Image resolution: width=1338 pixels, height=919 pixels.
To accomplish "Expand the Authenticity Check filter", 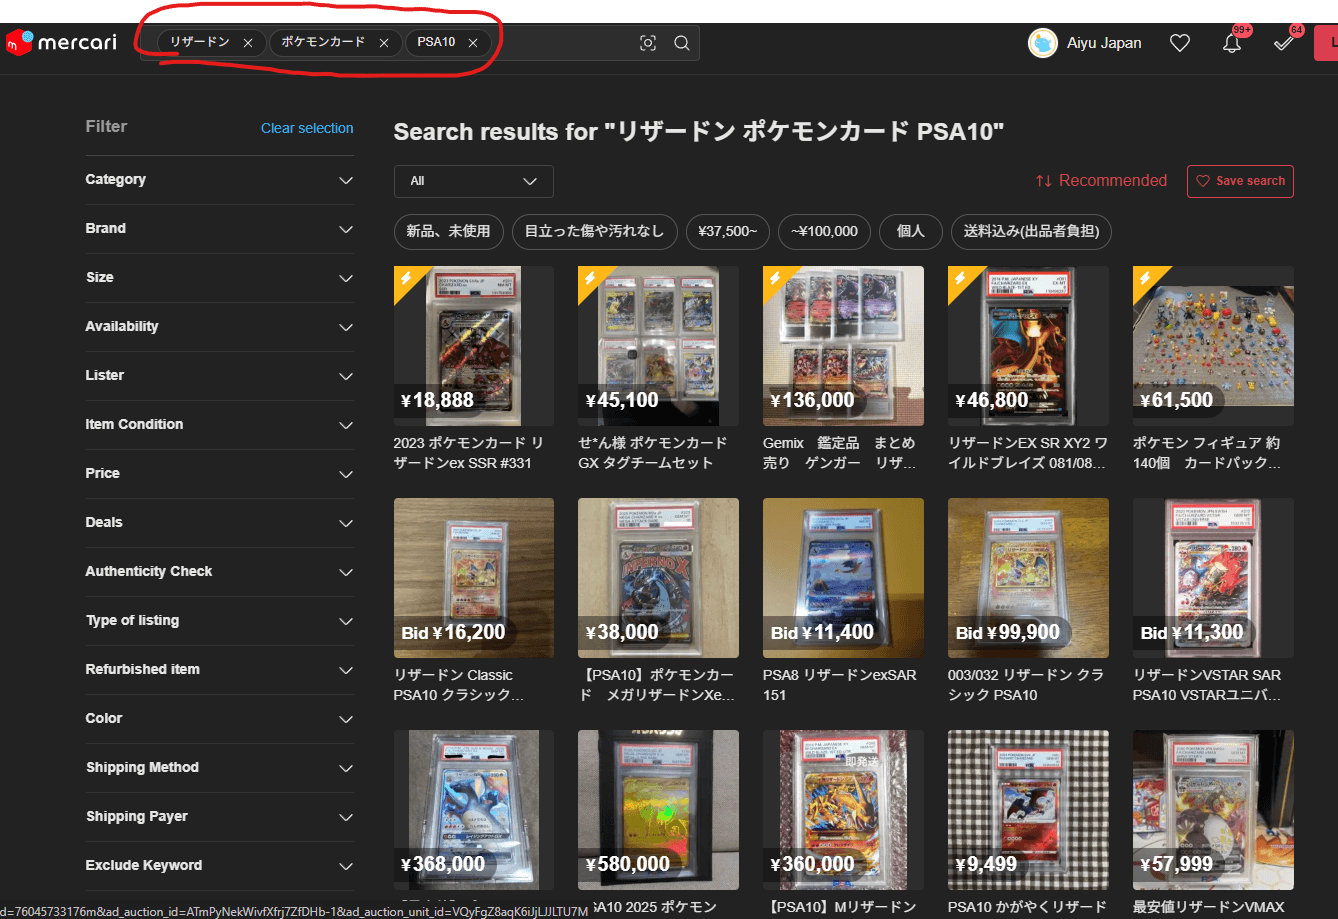I will tap(219, 572).
